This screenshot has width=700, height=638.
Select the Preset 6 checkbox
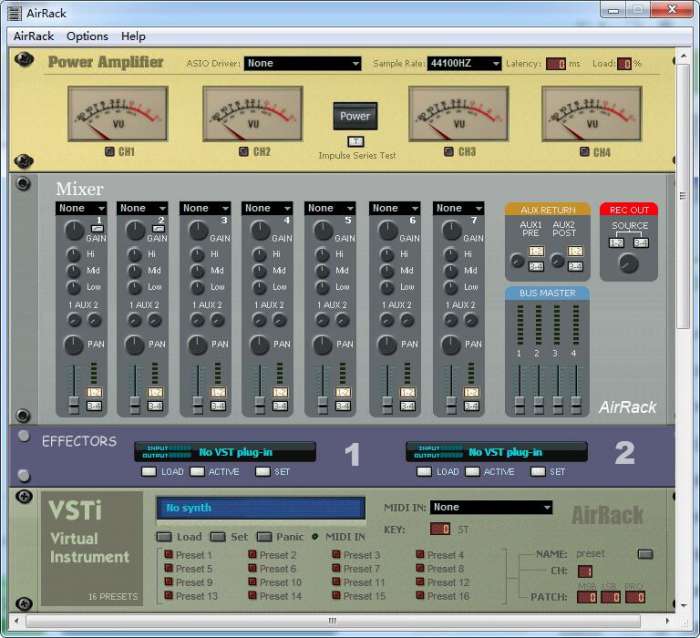pos(253,569)
